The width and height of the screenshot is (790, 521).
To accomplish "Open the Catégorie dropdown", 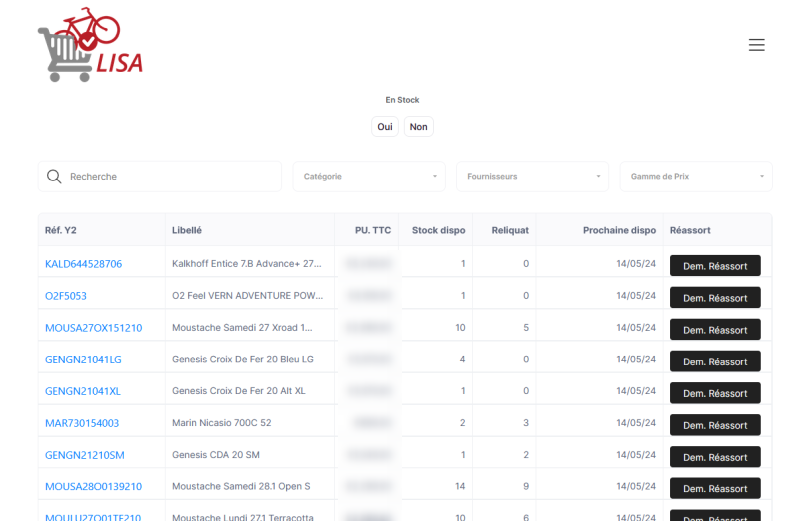I will [369, 176].
